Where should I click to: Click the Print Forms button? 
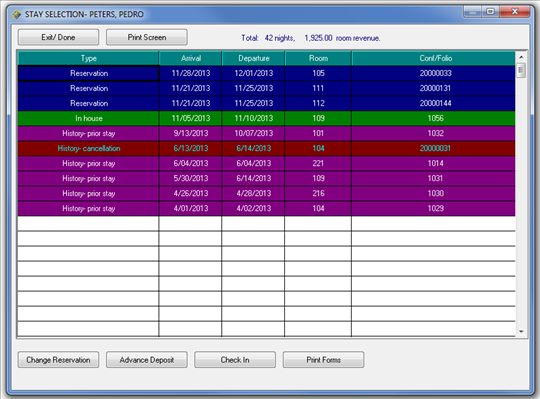pos(323,360)
